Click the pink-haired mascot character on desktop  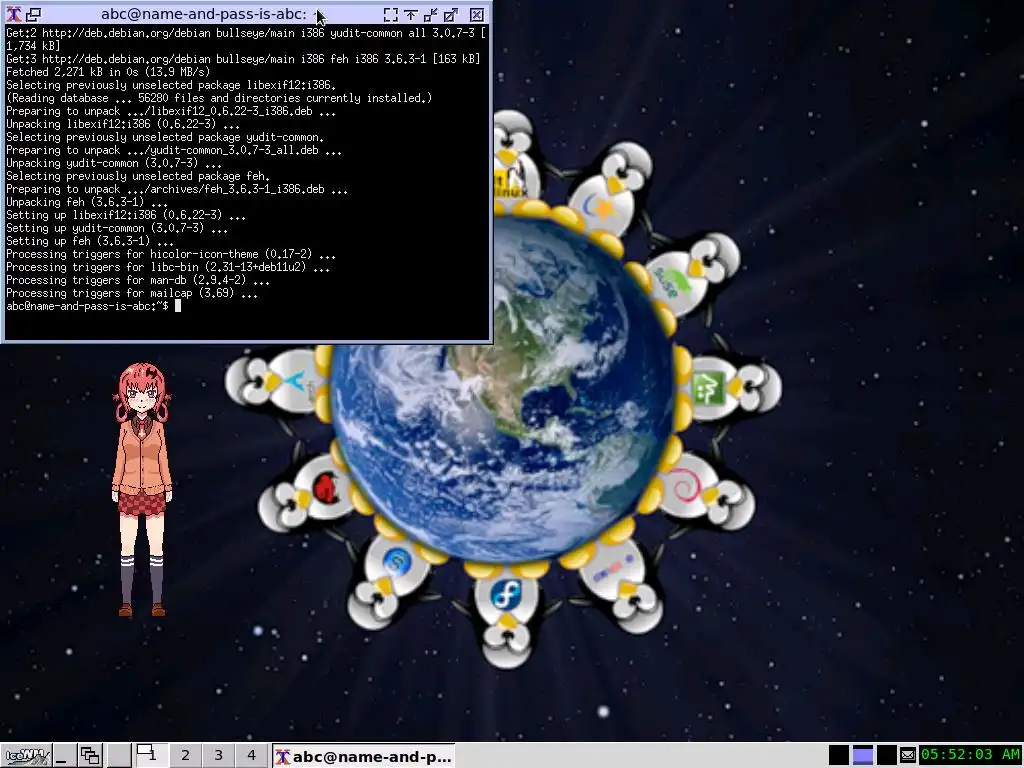tap(141, 490)
